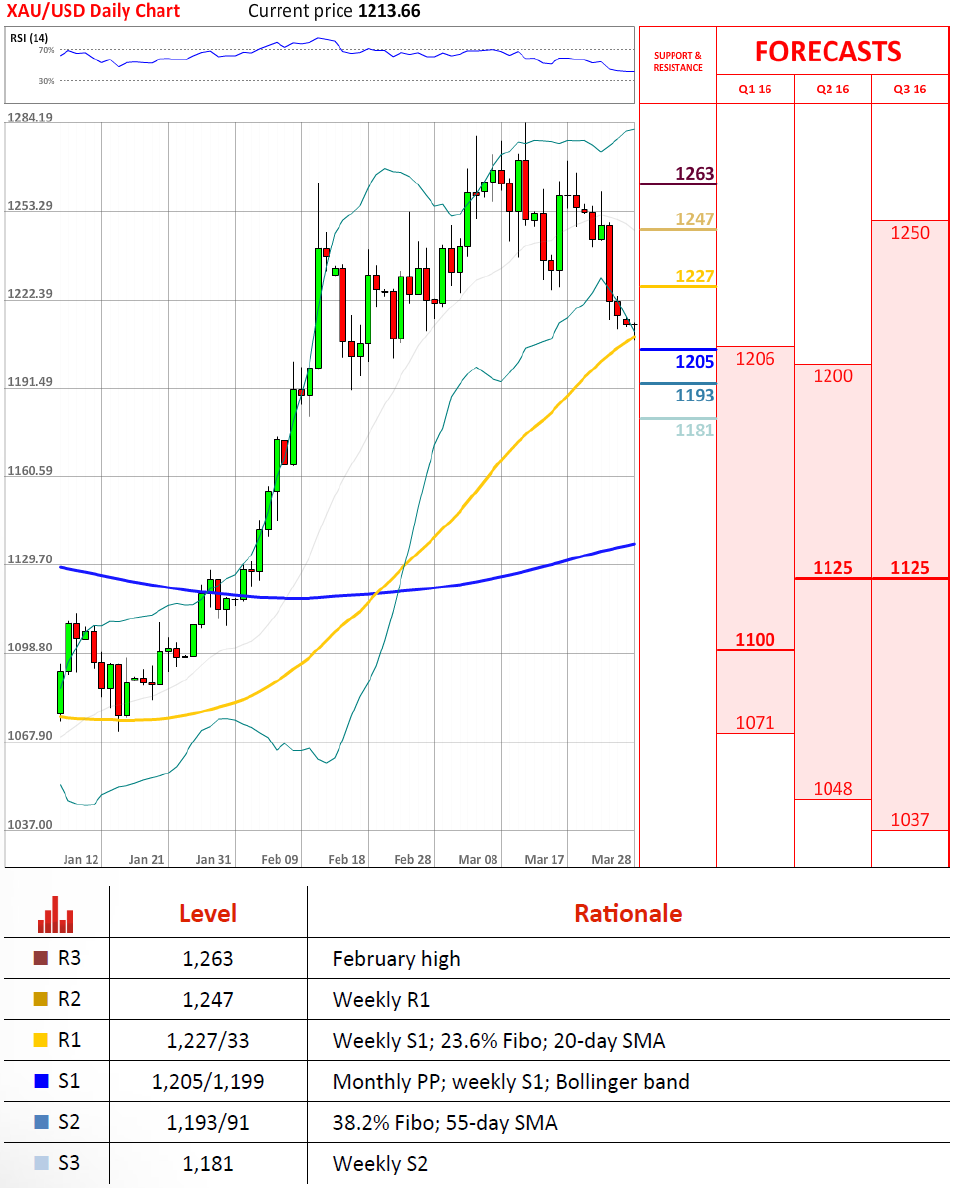Screen dimensions: 953x1188
Task: Click the 1263 resistance level marker
Action: (694, 174)
